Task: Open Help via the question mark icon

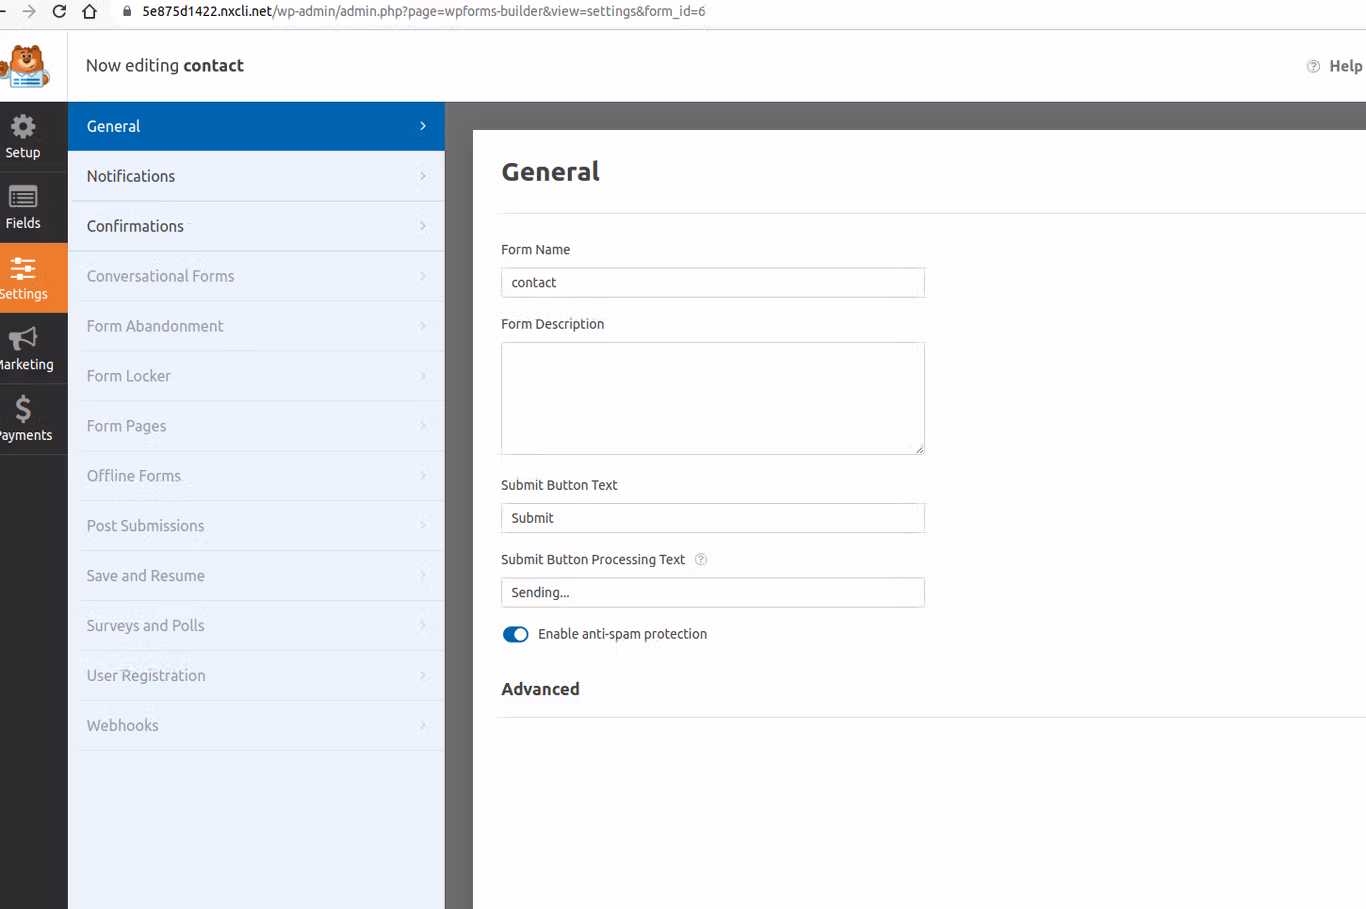Action: (x=1313, y=65)
